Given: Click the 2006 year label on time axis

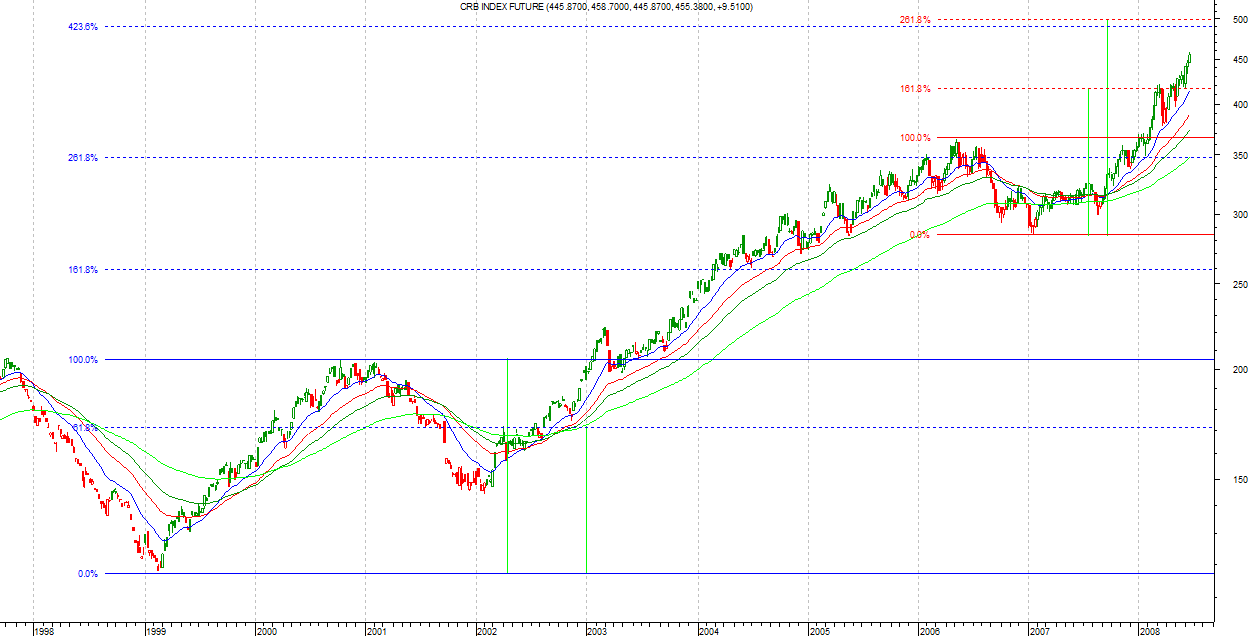Looking at the screenshot, I should [930, 631].
